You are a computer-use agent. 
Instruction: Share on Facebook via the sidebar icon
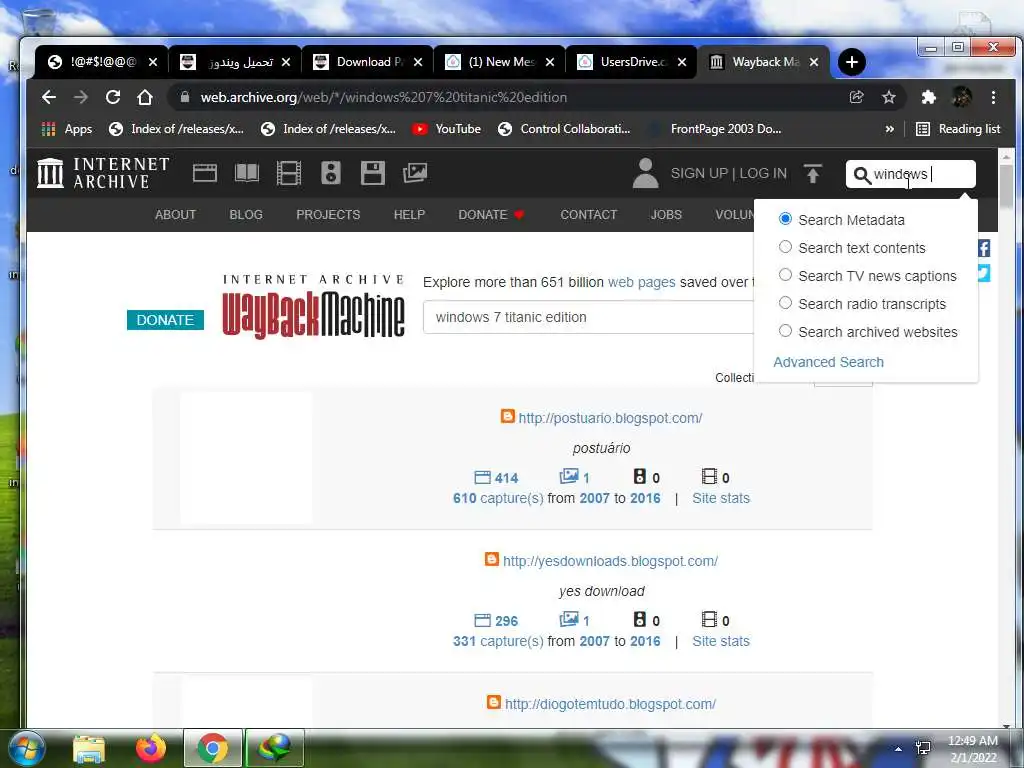pos(984,248)
